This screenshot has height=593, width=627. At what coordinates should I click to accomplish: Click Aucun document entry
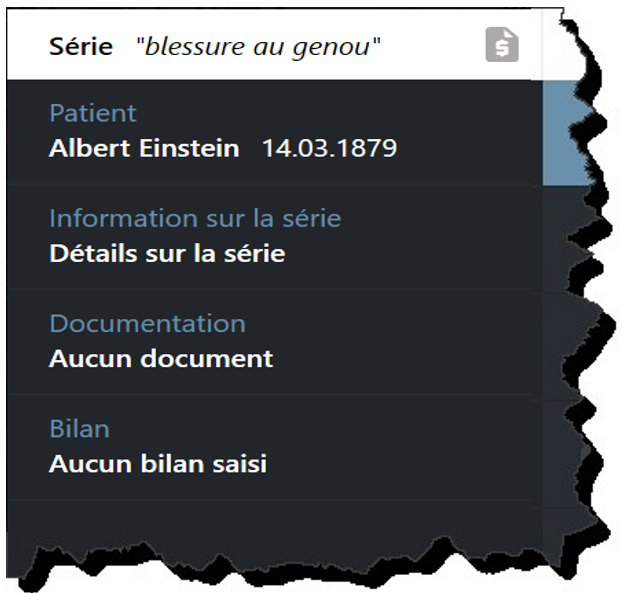pyautogui.click(x=161, y=358)
